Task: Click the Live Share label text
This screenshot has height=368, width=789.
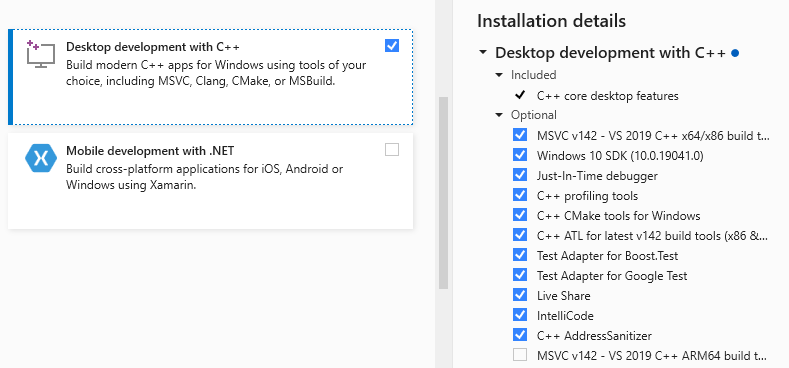Action: tap(564, 296)
